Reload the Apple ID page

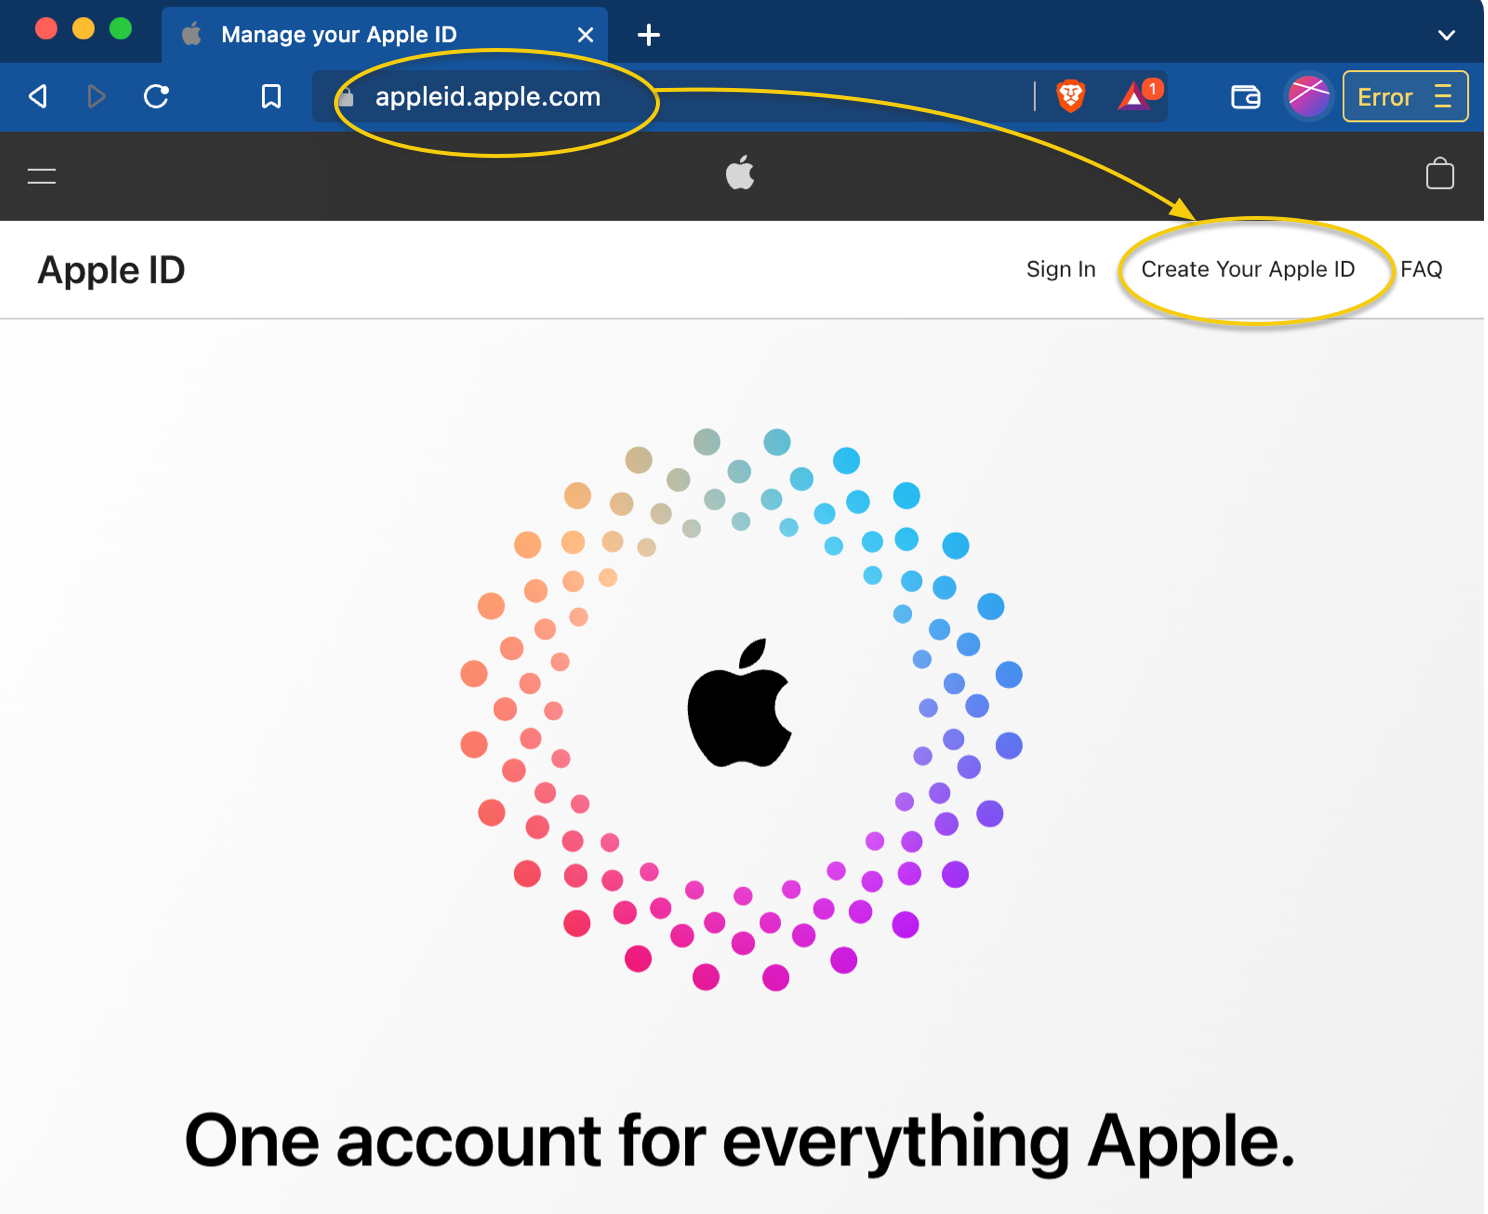[x=156, y=96]
